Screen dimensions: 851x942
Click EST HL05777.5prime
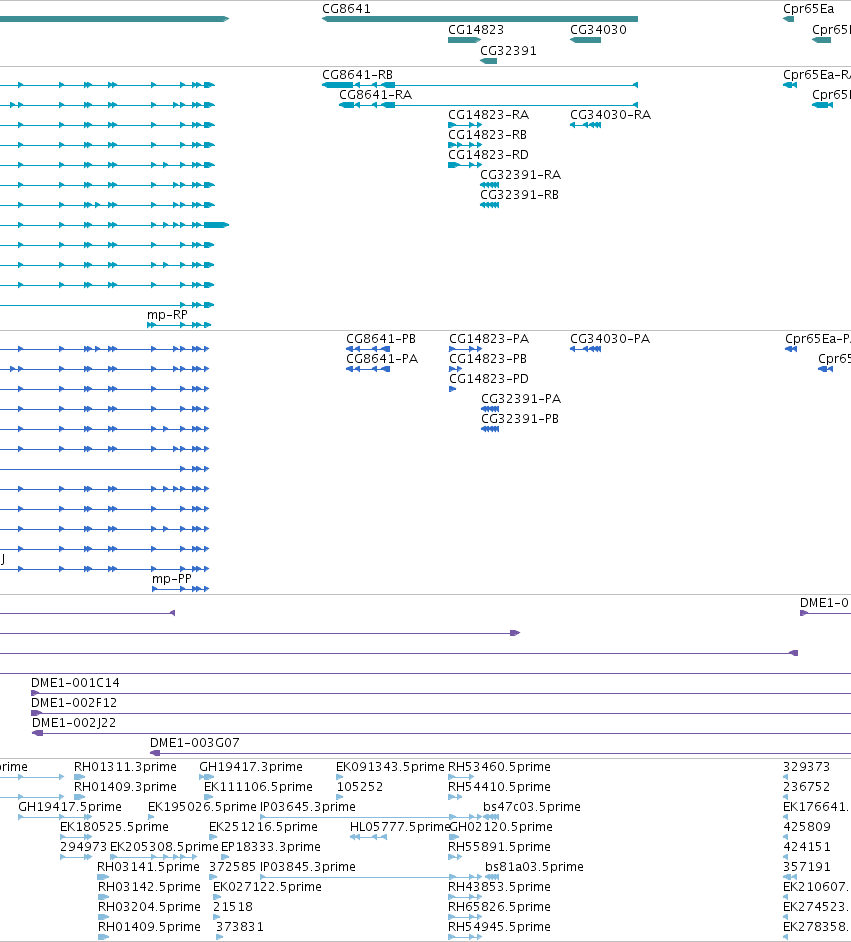coord(400,827)
